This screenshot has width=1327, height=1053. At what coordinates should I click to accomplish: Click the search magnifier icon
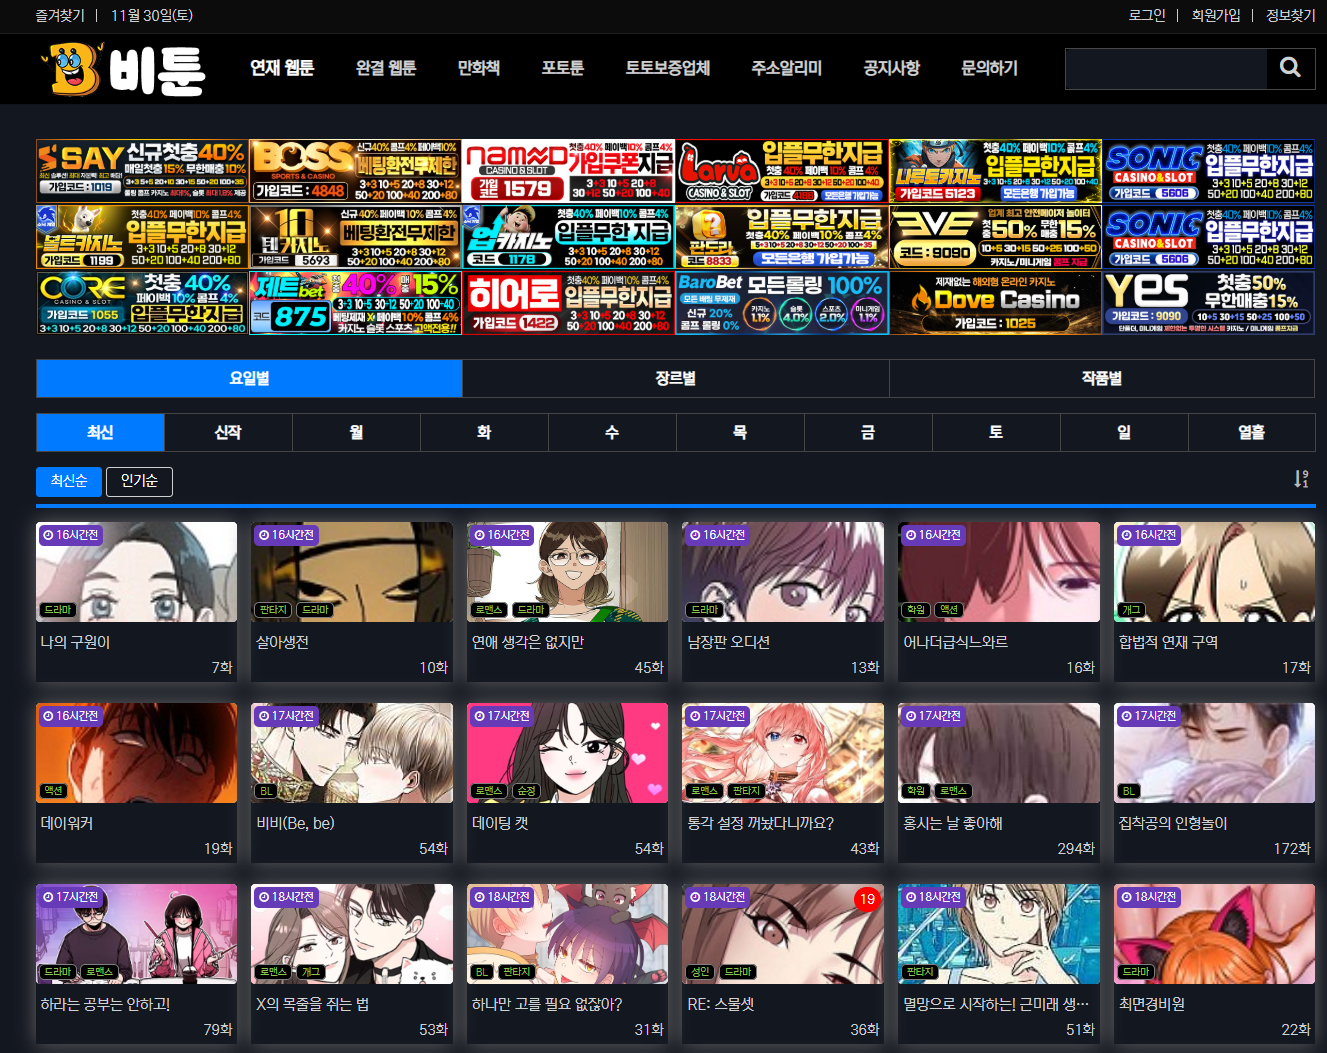[x=1290, y=68]
